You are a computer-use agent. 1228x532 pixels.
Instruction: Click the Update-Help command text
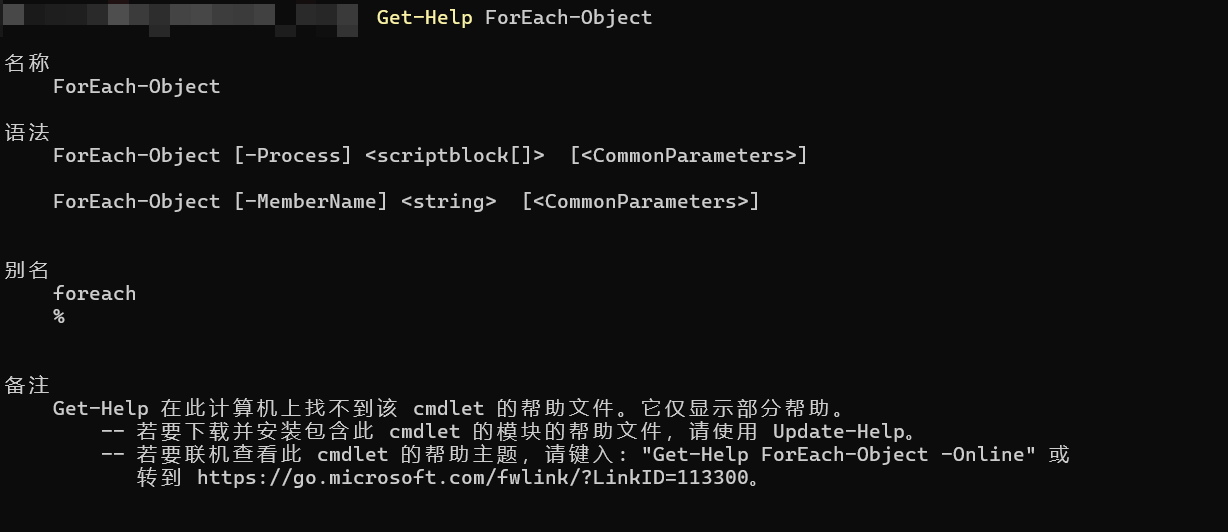click(x=838, y=432)
